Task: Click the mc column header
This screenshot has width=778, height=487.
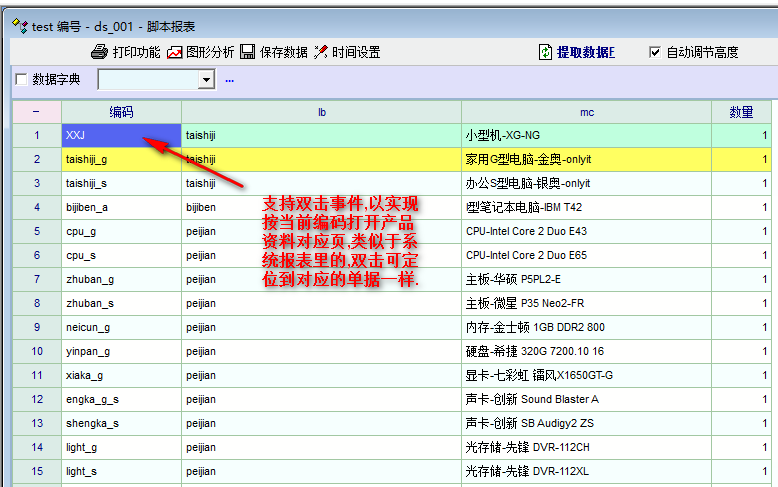Action: coord(586,112)
